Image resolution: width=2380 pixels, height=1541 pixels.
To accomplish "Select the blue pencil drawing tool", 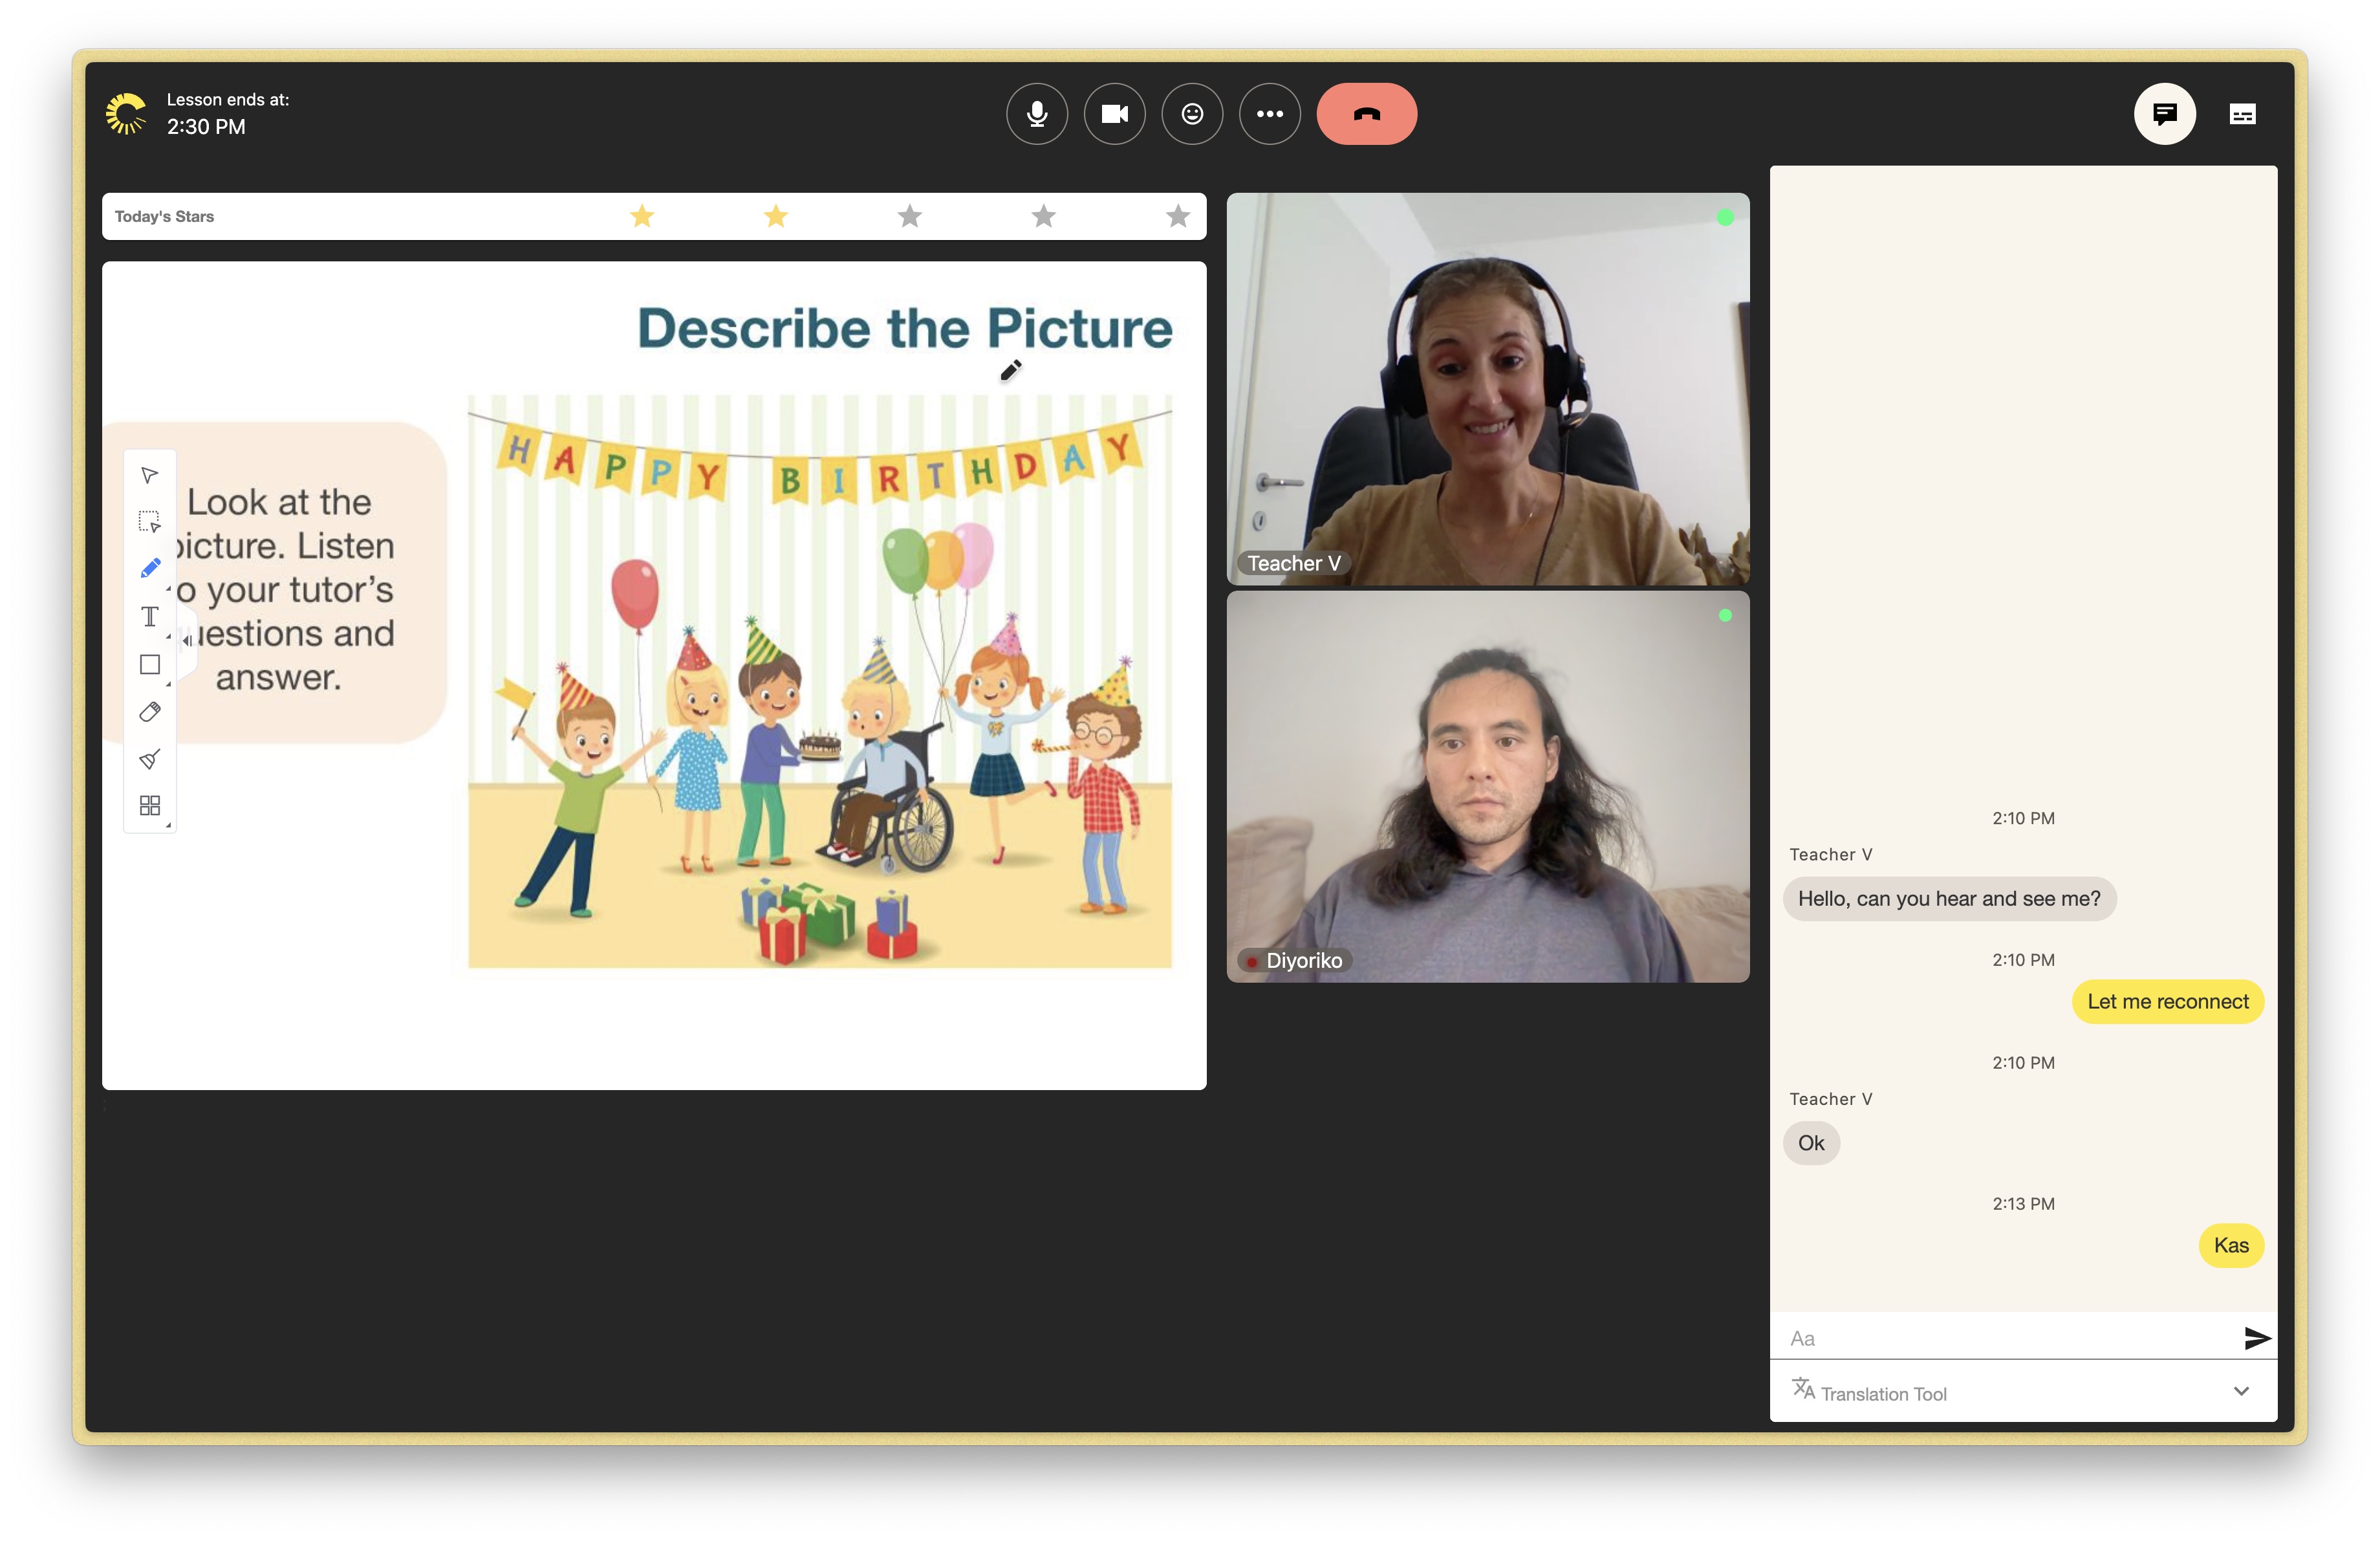I will (150, 569).
